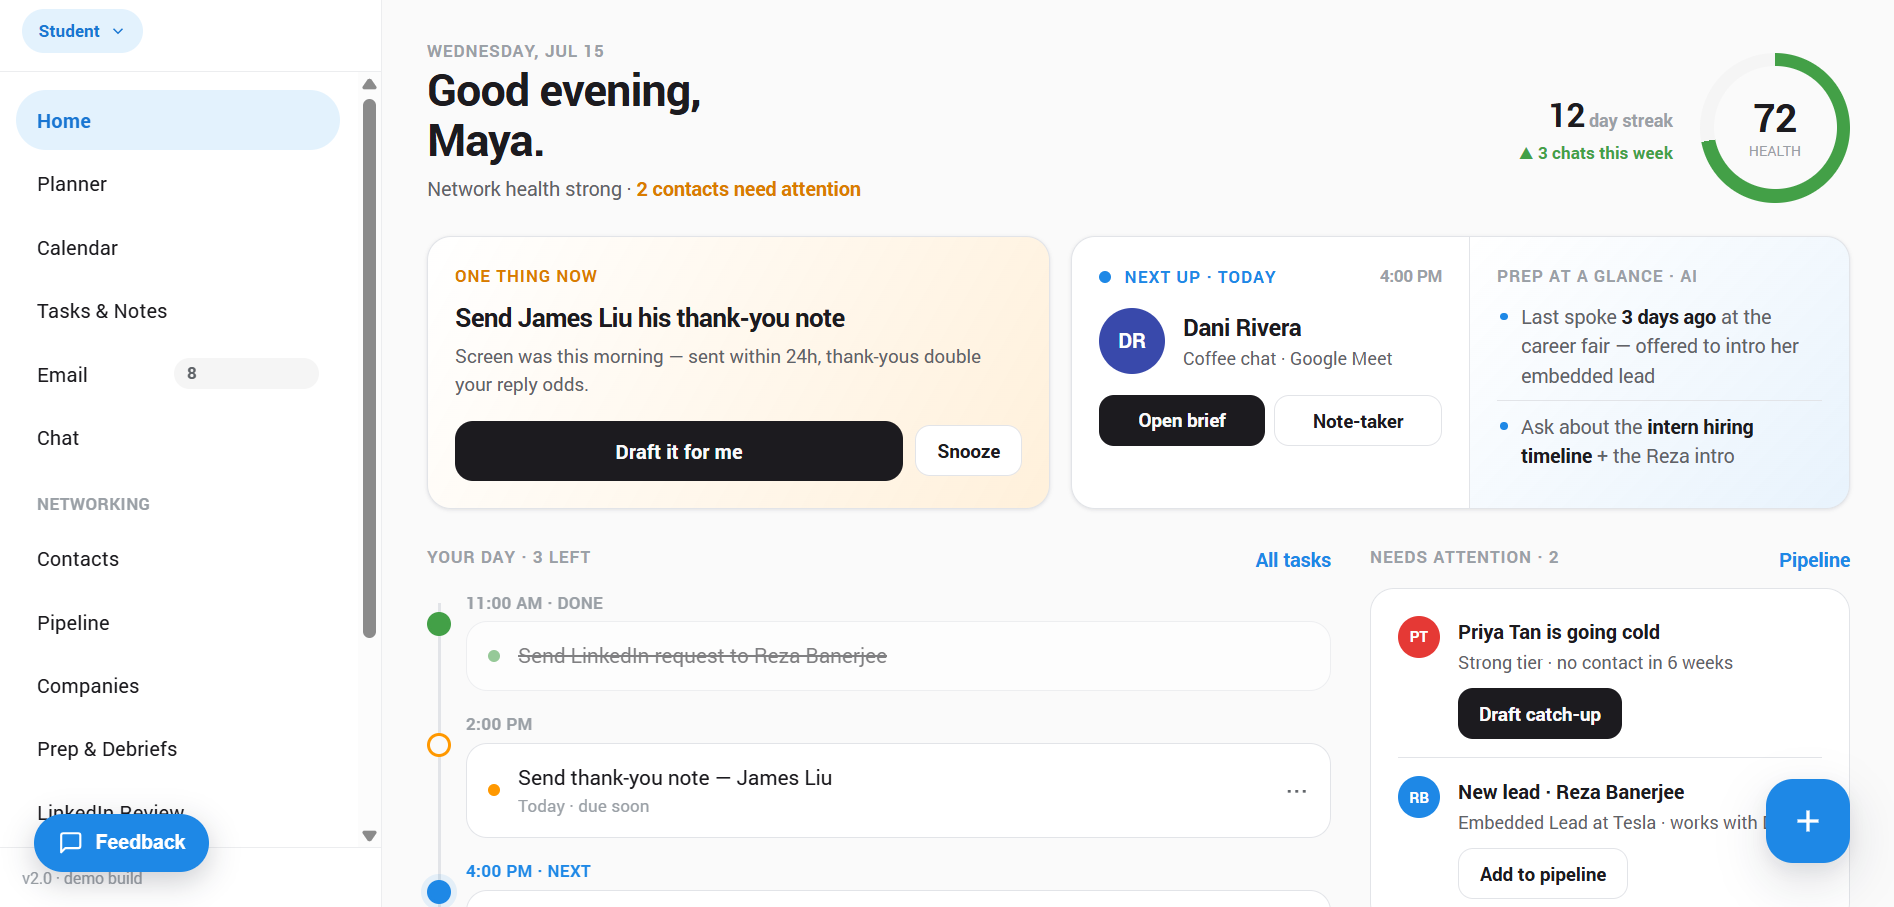The width and height of the screenshot is (1894, 907).
Task: Open brief for Dani Rivera
Action: click(1181, 421)
